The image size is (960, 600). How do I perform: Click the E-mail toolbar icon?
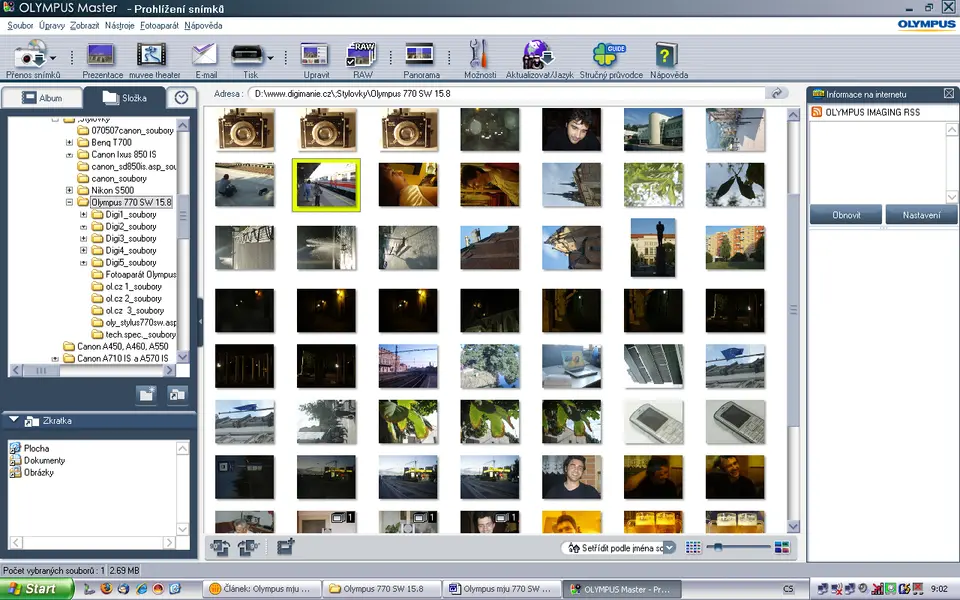[x=205, y=56]
